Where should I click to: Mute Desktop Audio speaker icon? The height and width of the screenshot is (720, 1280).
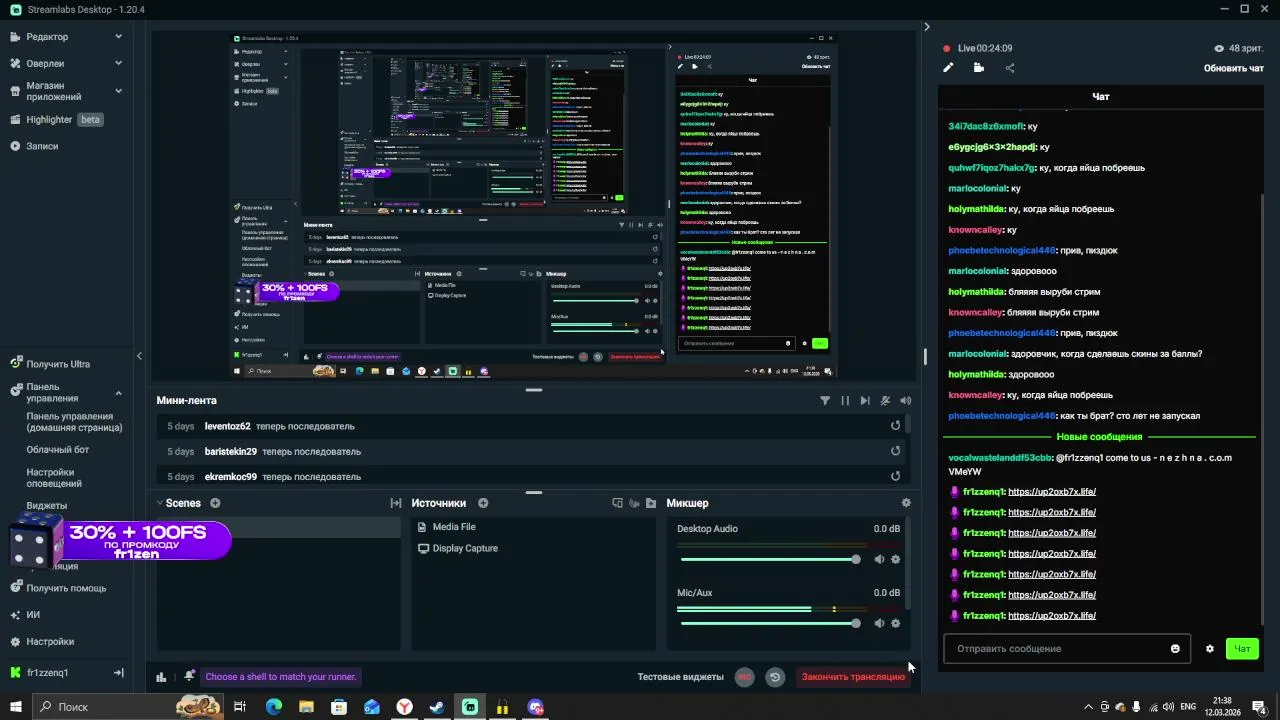pyautogui.click(x=879, y=560)
